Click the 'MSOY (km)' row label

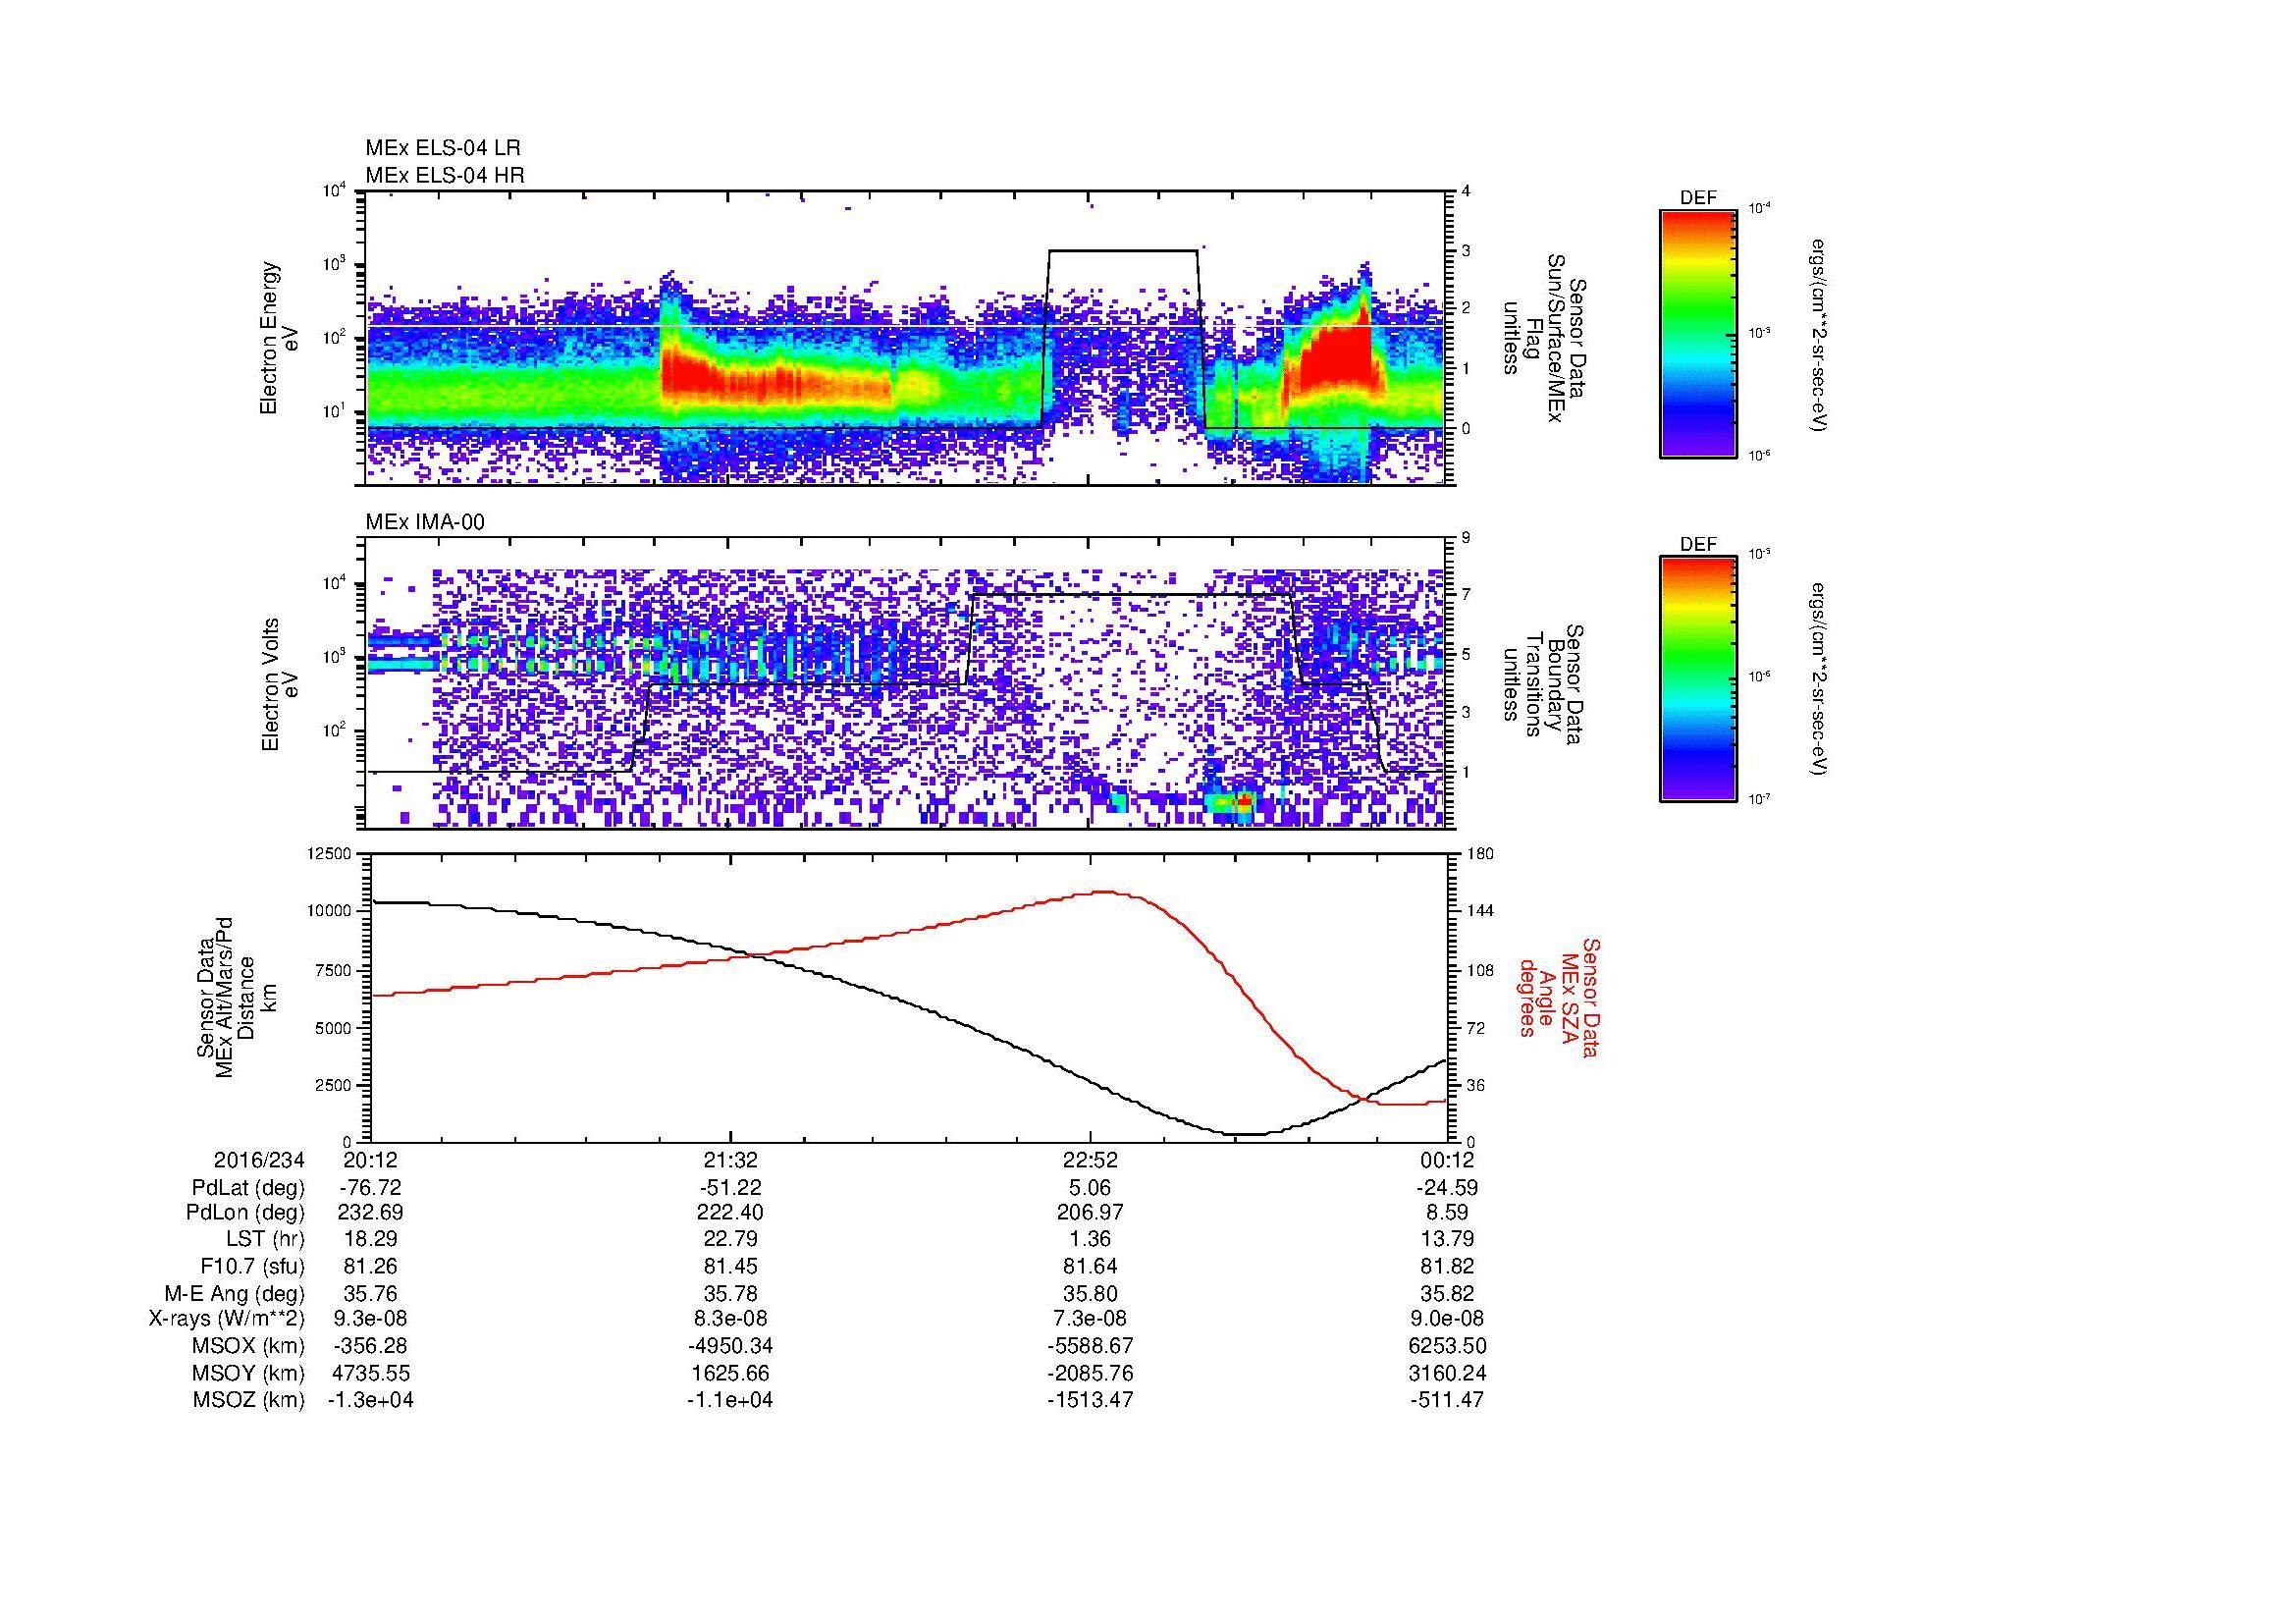coord(249,1373)
